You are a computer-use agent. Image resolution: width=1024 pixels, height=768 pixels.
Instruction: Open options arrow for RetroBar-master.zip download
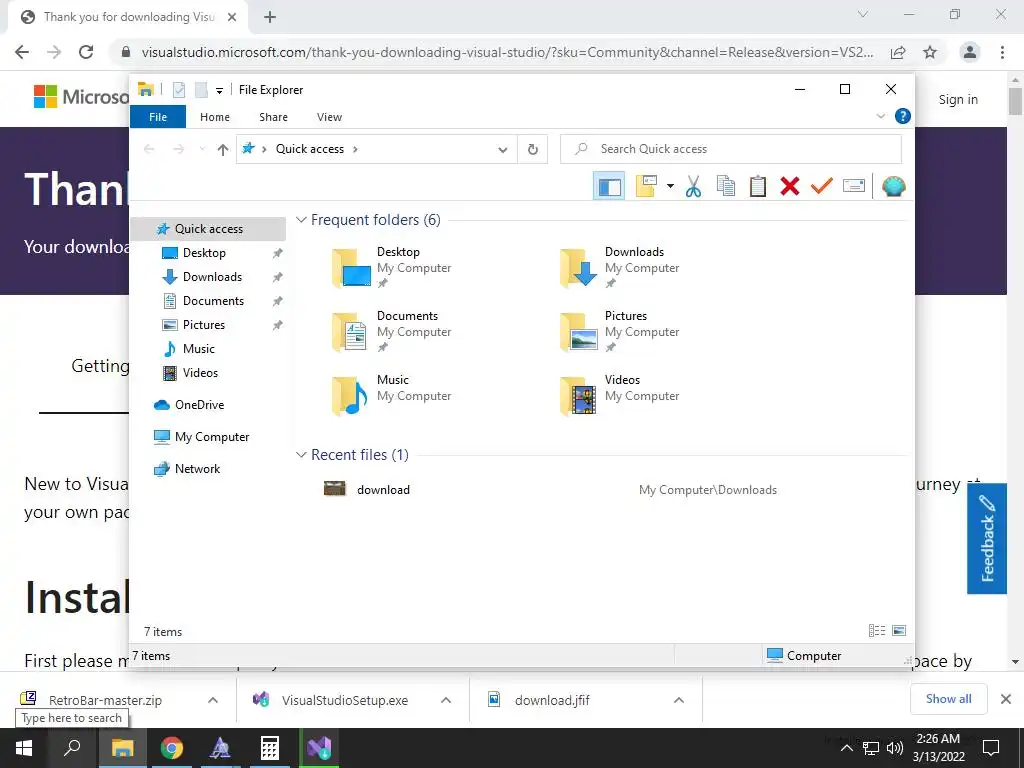(x=213, y=700)
